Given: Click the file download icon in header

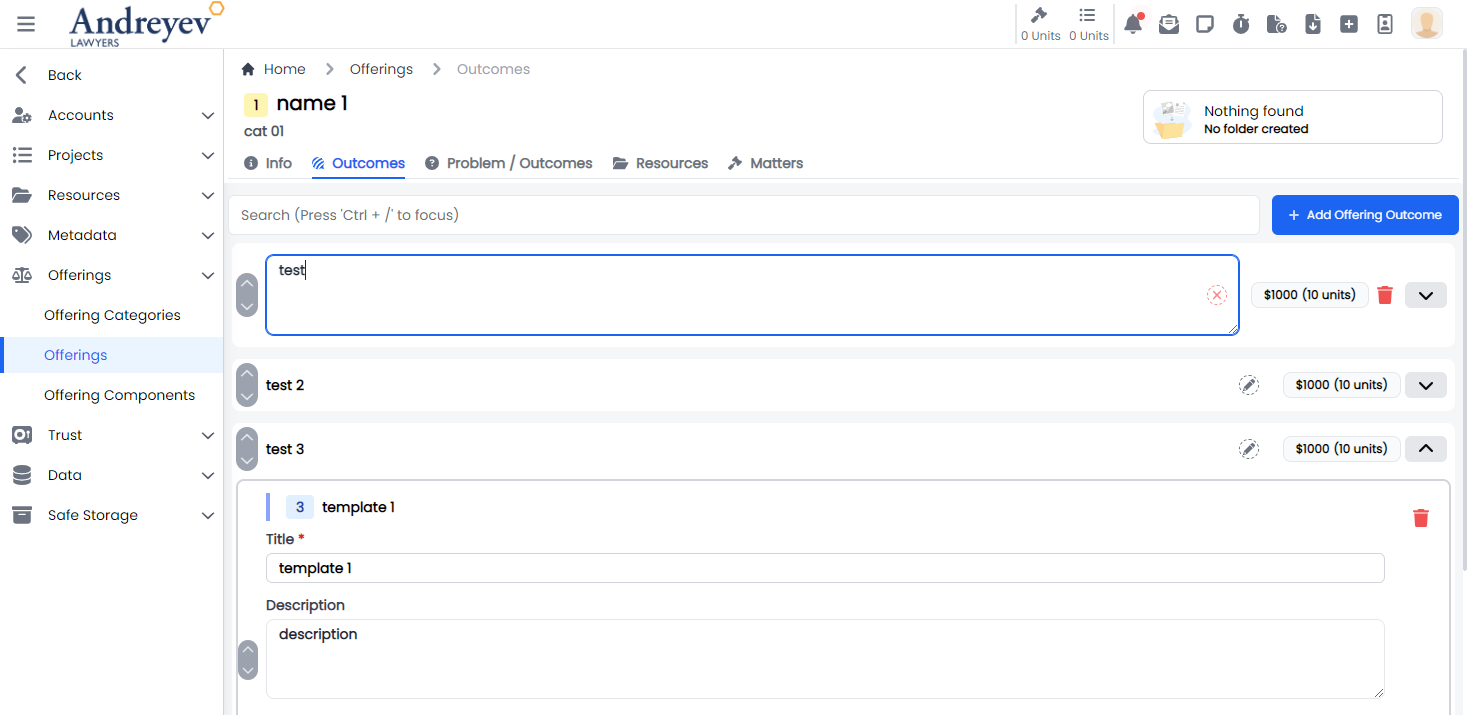Looking at the screenshot, I should 1313,24.
